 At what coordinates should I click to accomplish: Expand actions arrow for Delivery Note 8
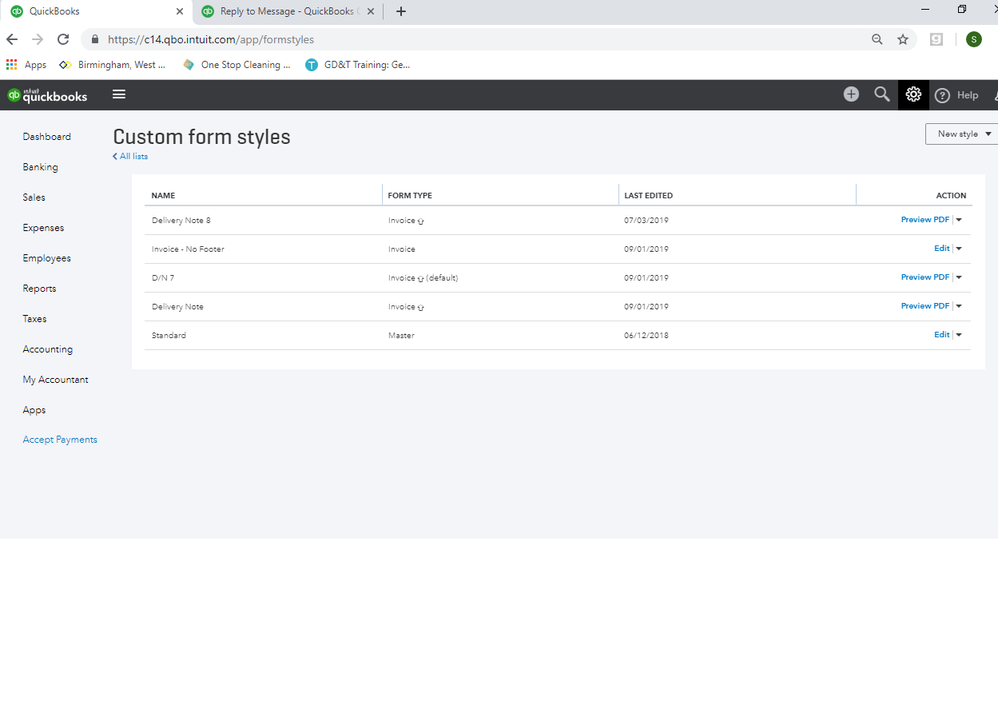tap(959, 220)
